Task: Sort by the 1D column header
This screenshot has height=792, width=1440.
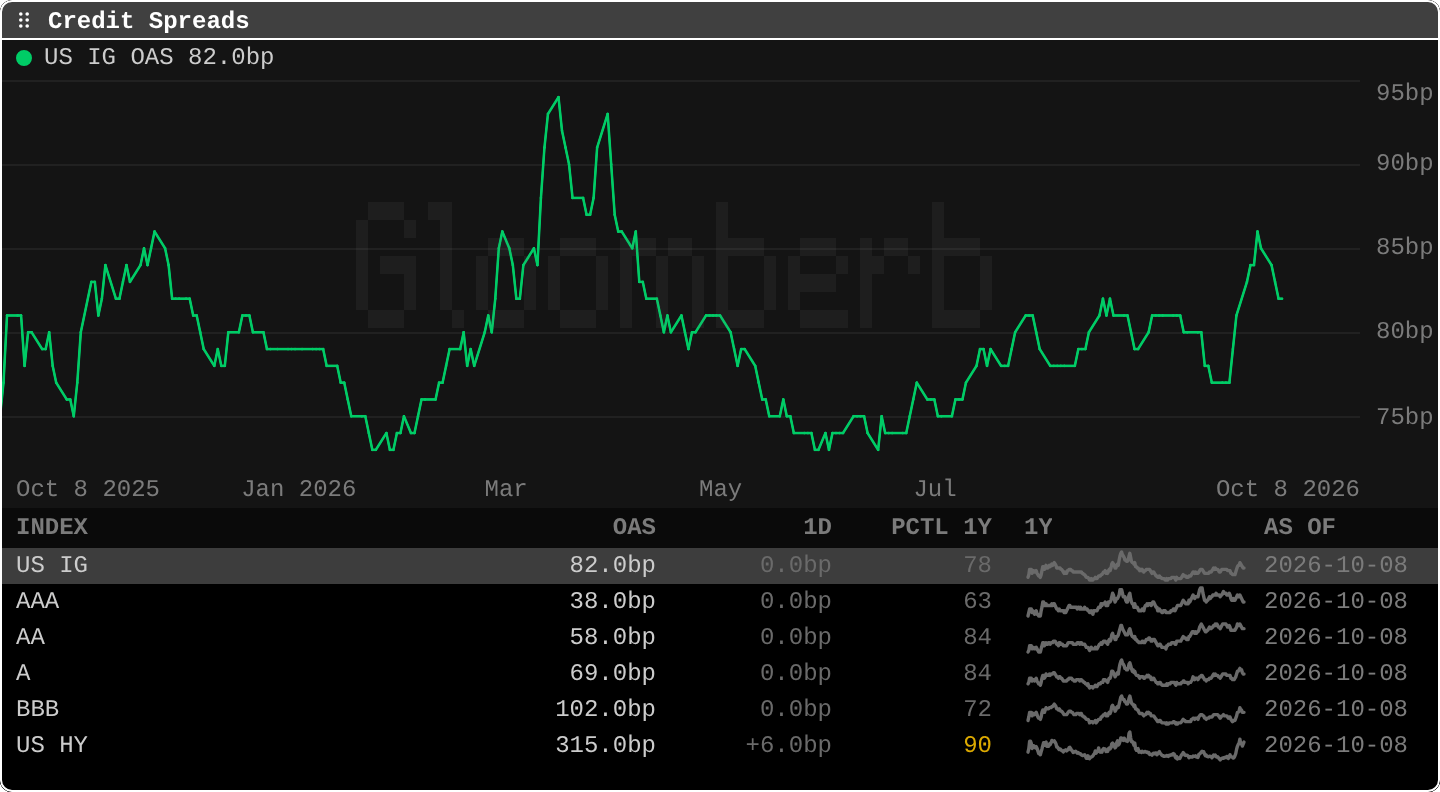Action: coord(817,527)
